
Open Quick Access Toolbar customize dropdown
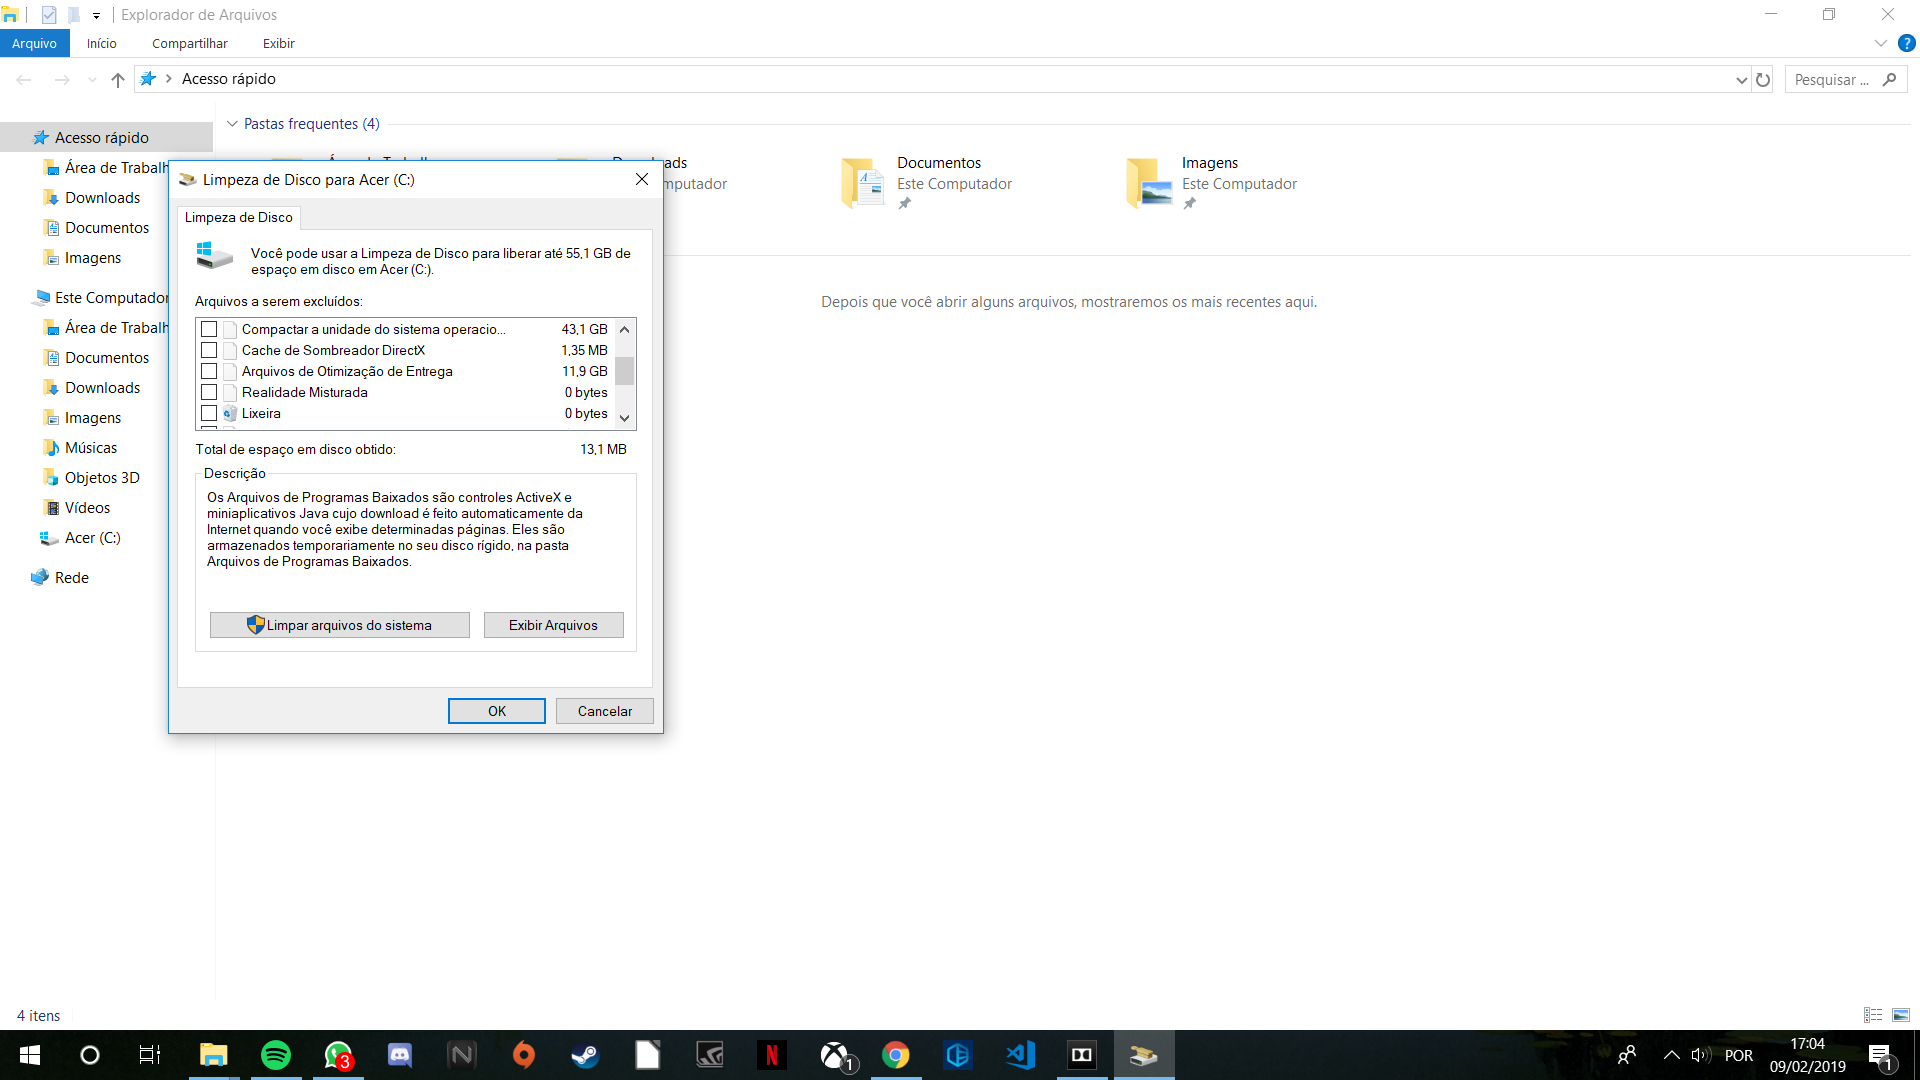point(96,15)
